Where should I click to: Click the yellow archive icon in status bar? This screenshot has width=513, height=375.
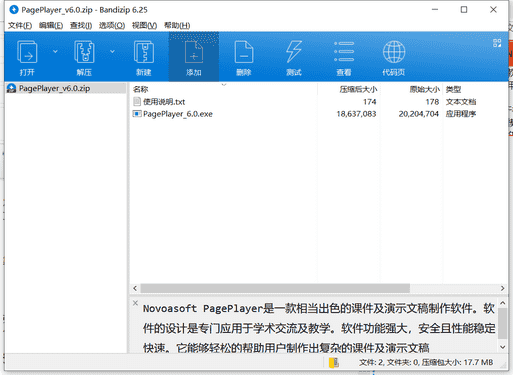point(334,363)
